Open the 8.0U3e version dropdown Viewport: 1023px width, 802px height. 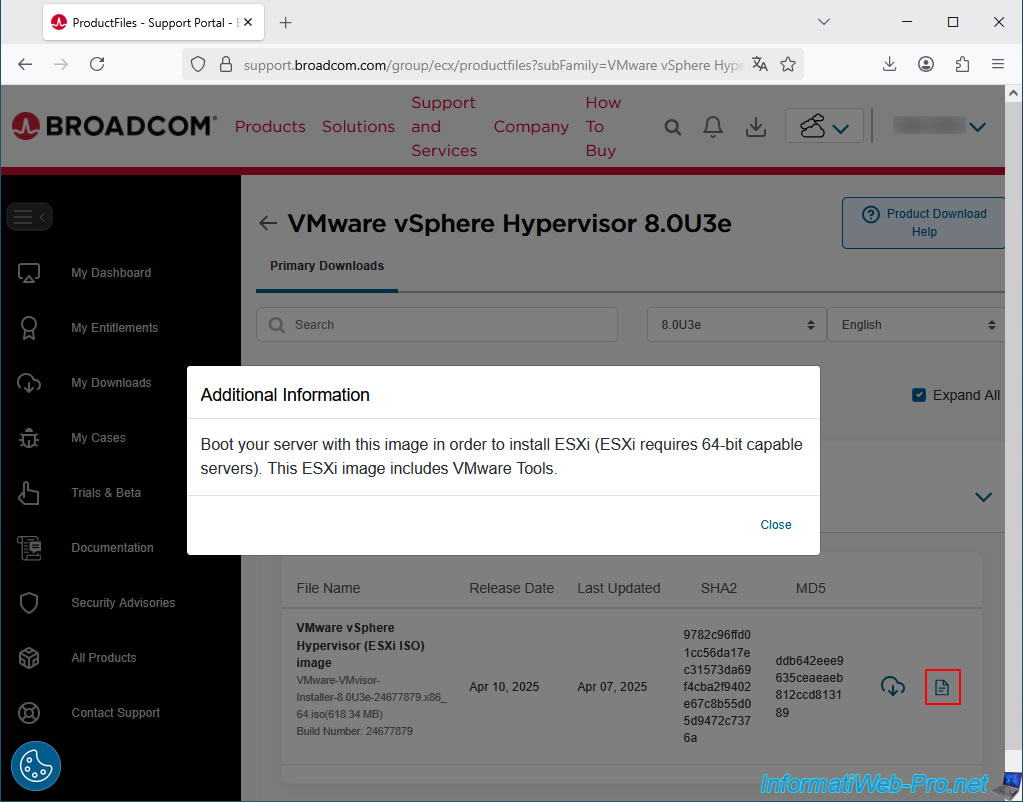pos(737,325)
